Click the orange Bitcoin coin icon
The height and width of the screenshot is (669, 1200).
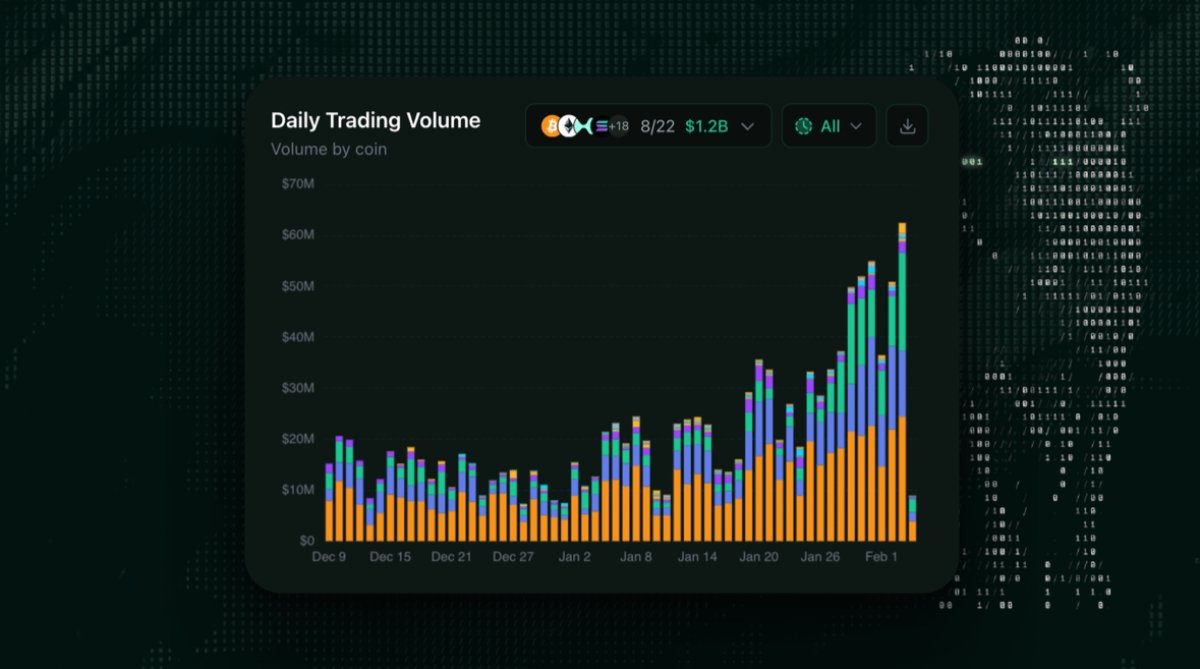[551, 126]
